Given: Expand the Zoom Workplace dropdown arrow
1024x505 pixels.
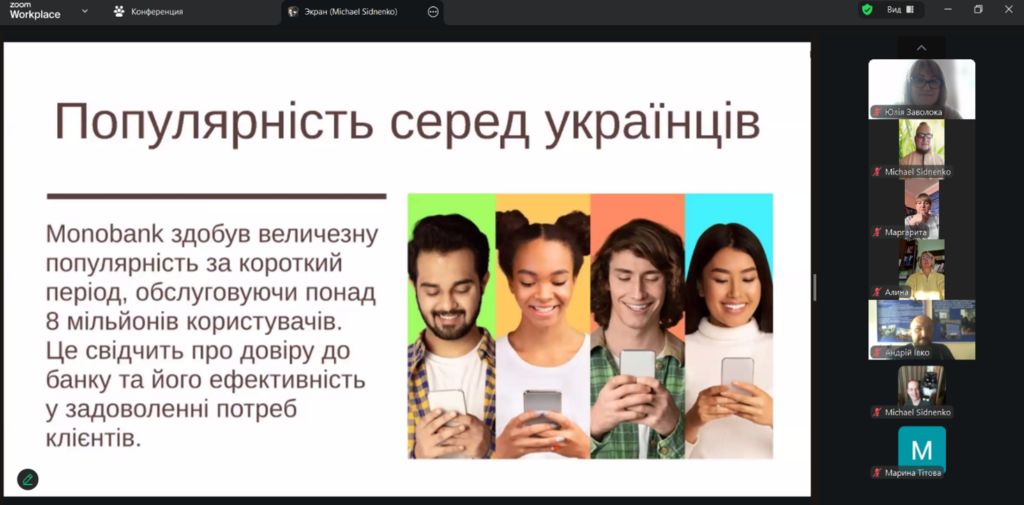Looking at the screenshot, I should click(x=84, y=11).
